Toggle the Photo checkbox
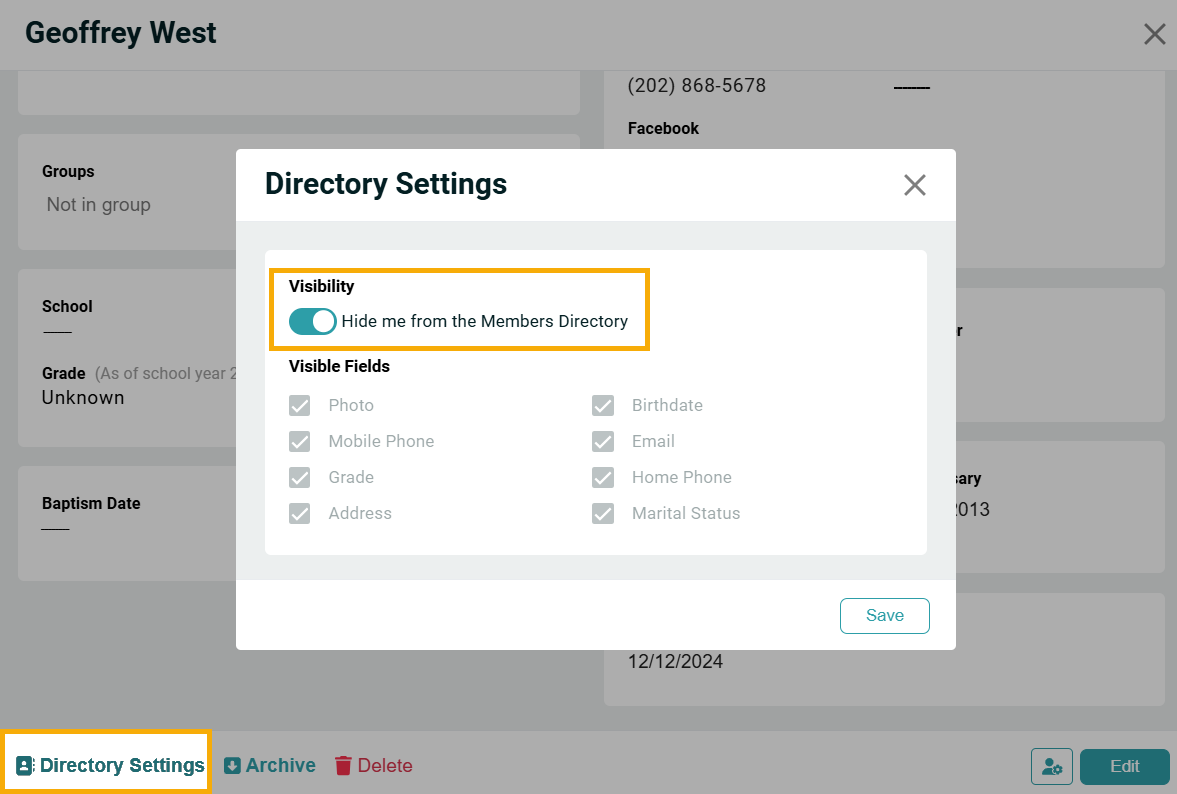 [300, 405]
